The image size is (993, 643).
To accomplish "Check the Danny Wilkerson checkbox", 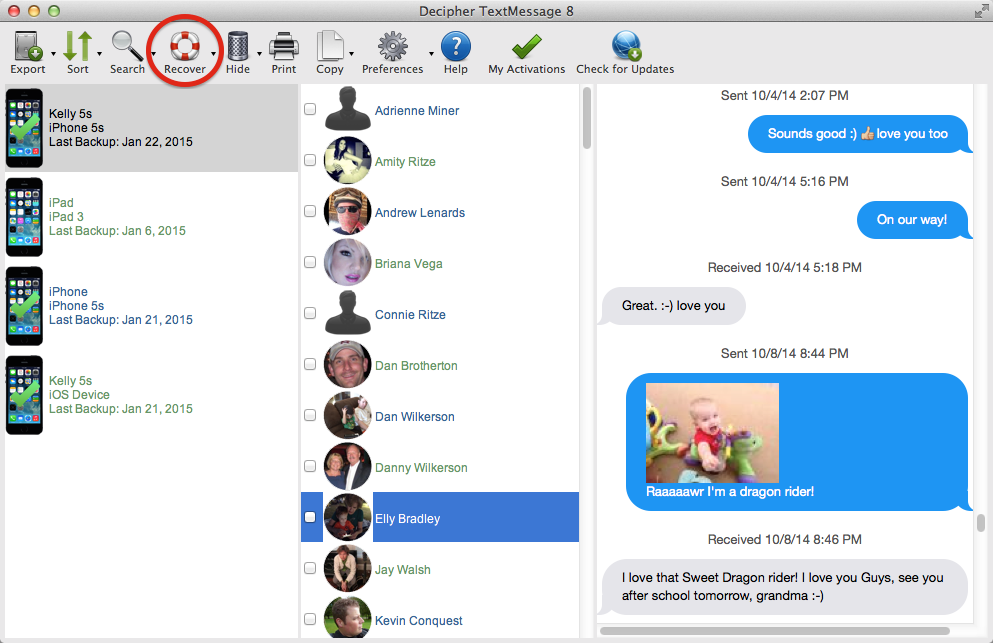I will coord(310,466).
